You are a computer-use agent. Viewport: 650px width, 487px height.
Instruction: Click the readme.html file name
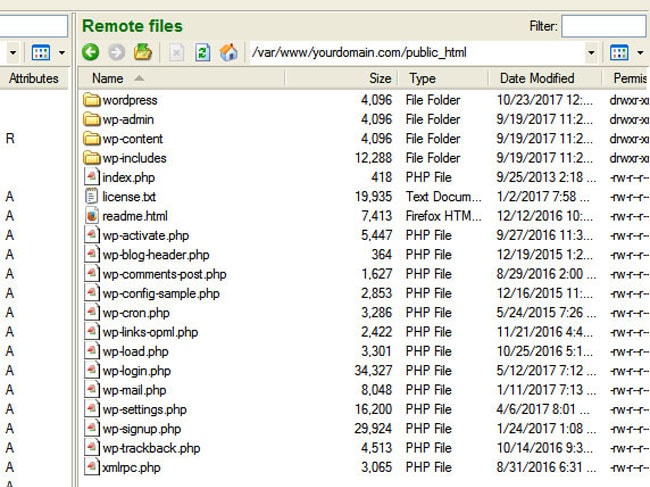click(135, 216)
